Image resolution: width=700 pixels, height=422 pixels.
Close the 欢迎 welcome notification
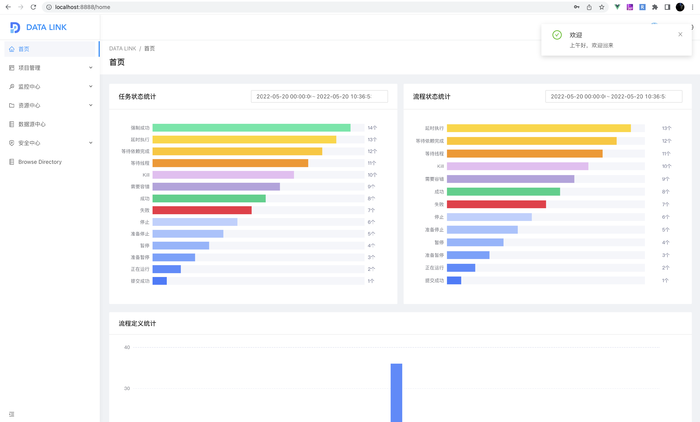680,34
